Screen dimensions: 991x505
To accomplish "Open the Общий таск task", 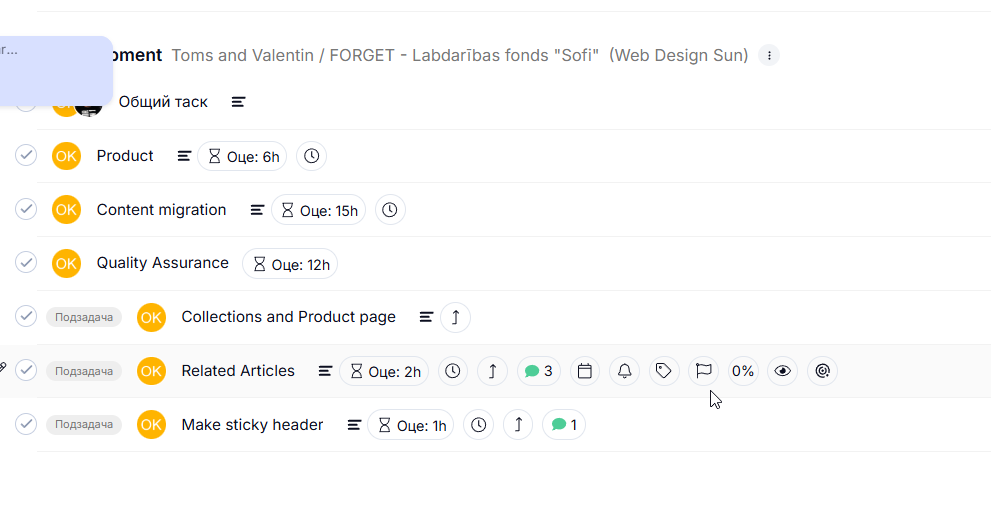I will [x=163, y=102].
